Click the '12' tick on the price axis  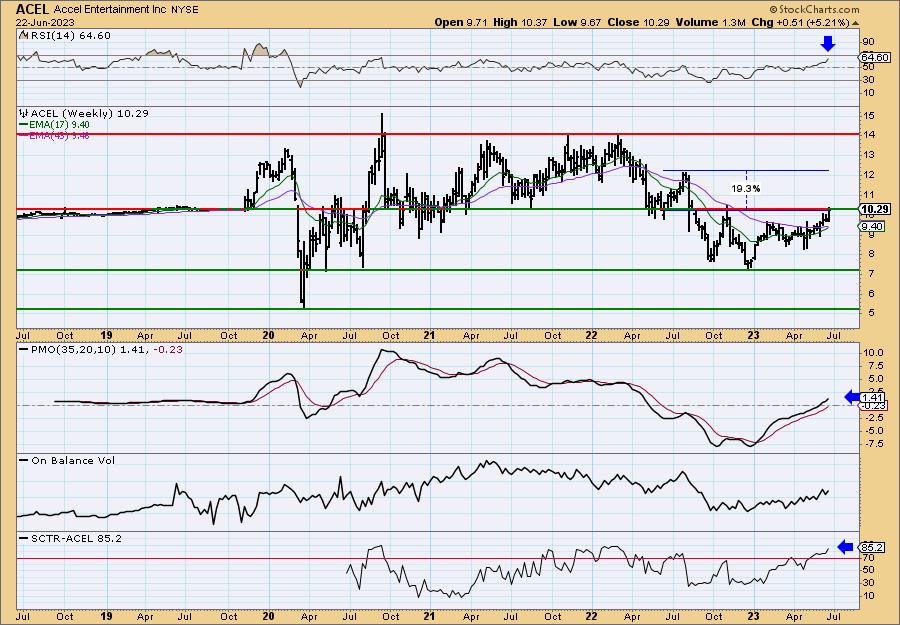(868, 174)
